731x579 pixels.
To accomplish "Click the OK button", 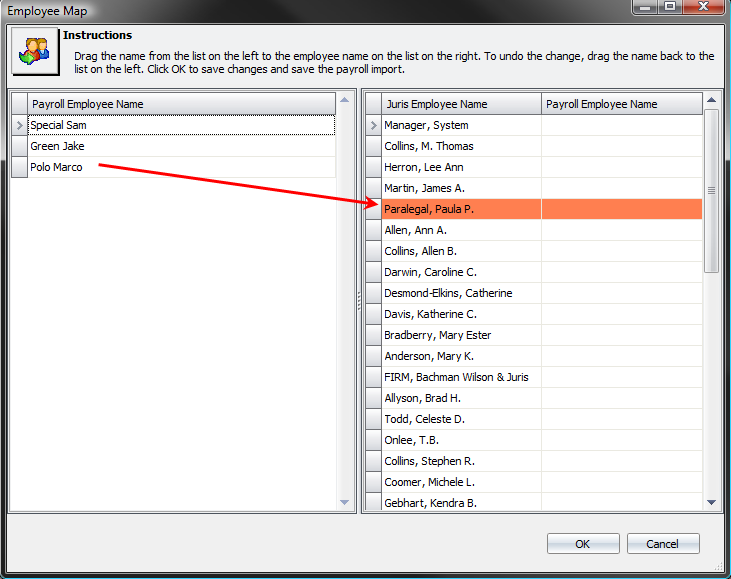I will [x=582, y=544].
